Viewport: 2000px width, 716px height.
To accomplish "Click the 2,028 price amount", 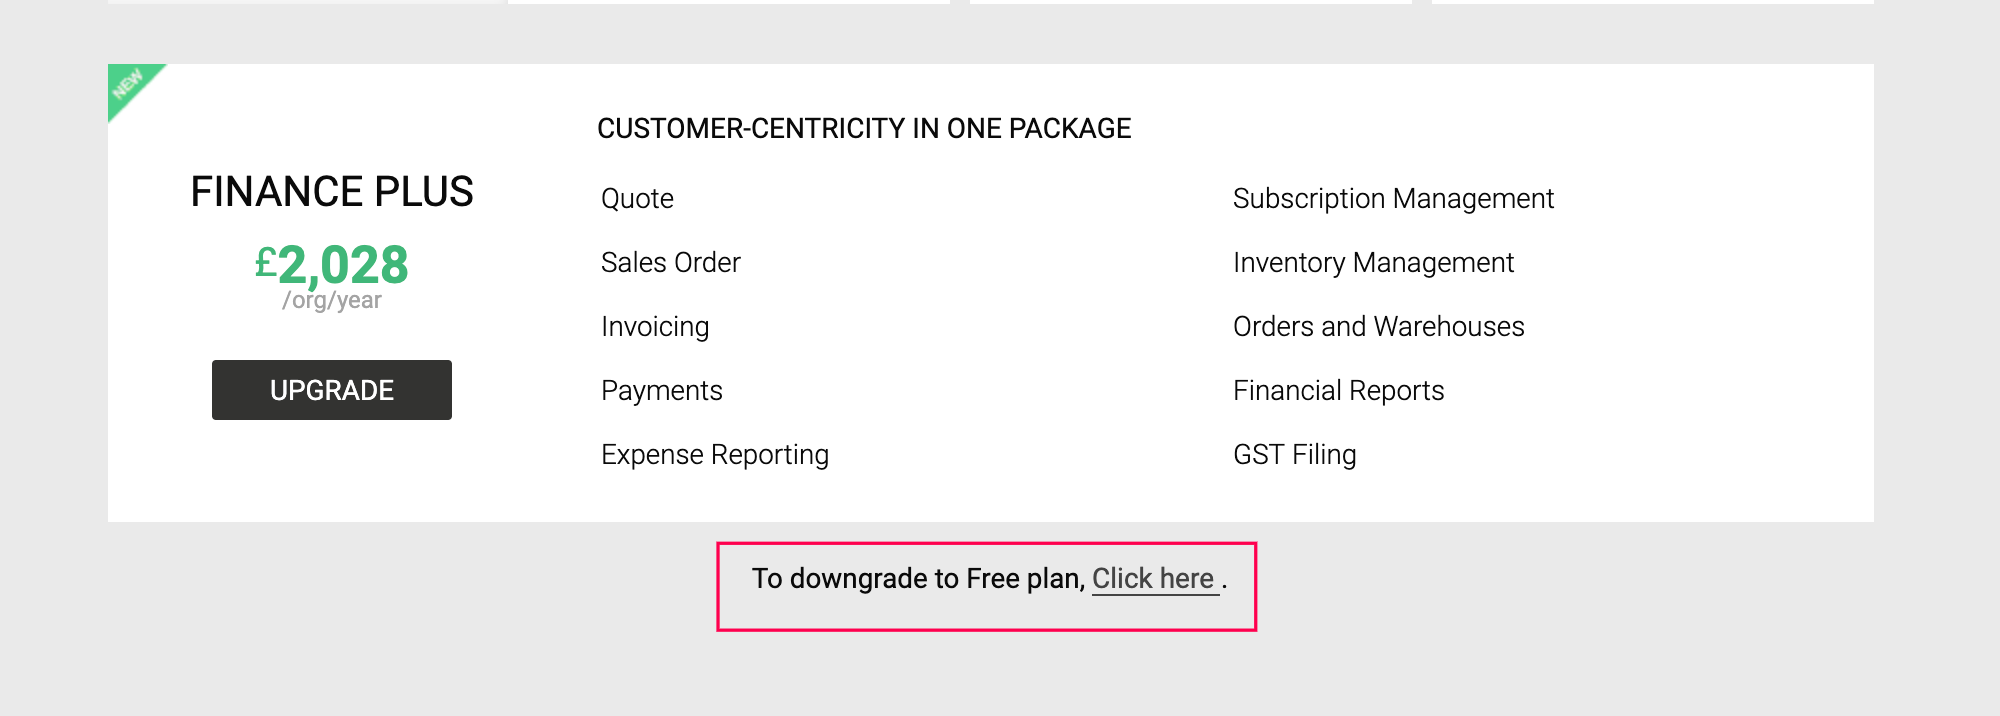I will 343,265.
